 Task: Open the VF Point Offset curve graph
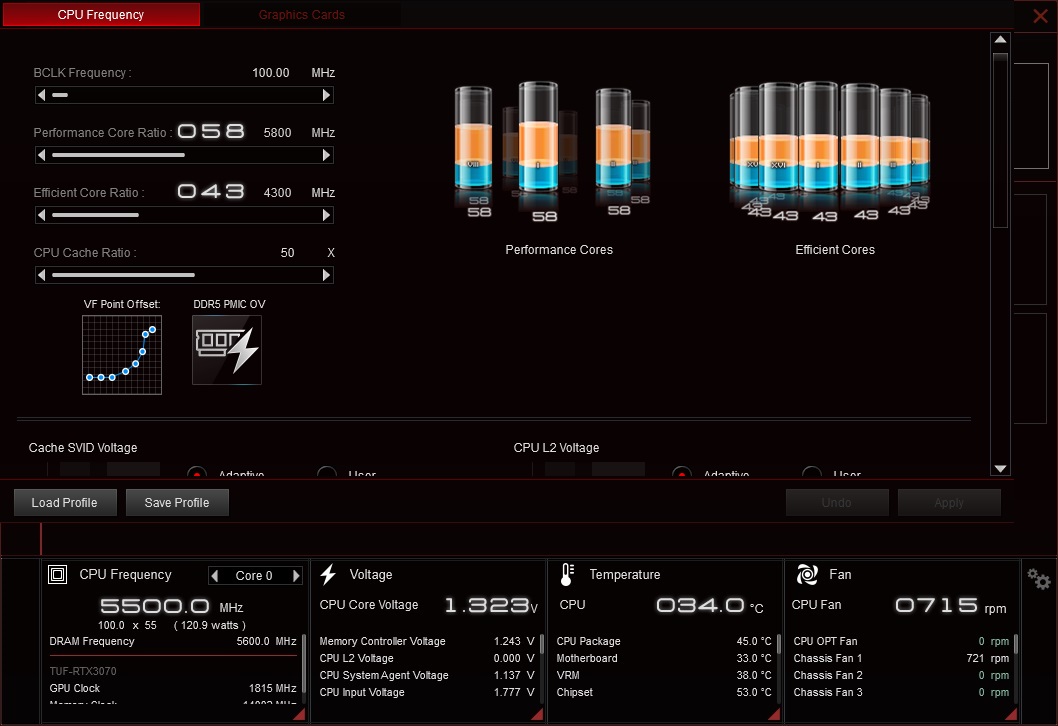click(x=121, y=355)
